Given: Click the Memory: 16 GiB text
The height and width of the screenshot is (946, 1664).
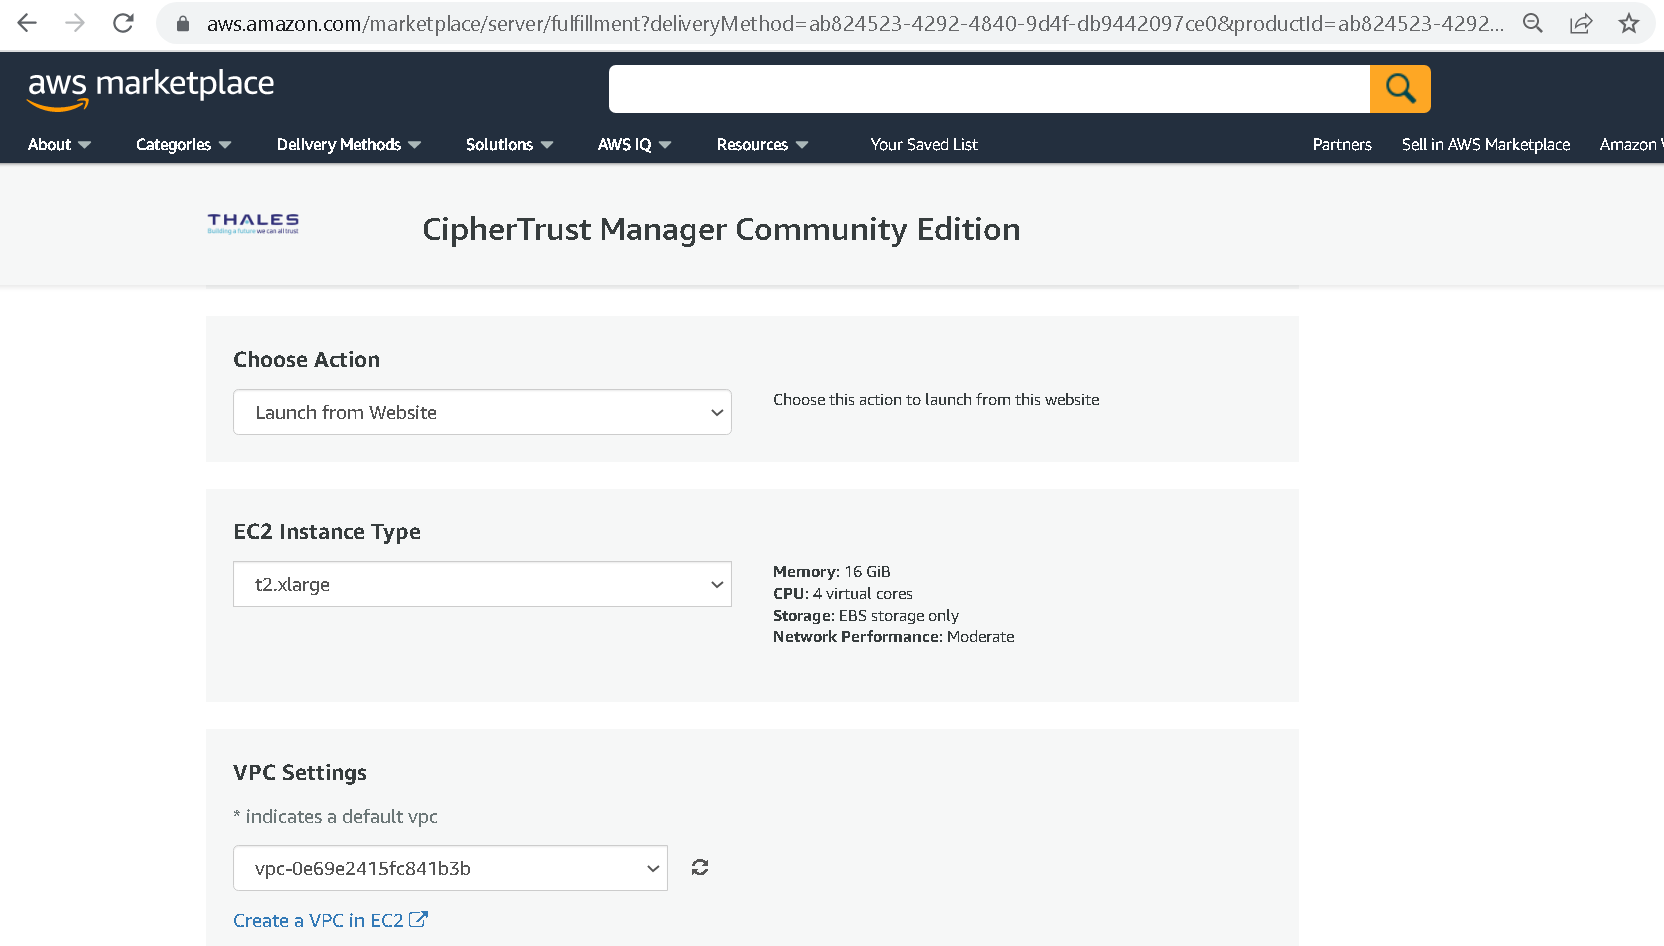Looking at the screenshot, I should click(831, 572).
